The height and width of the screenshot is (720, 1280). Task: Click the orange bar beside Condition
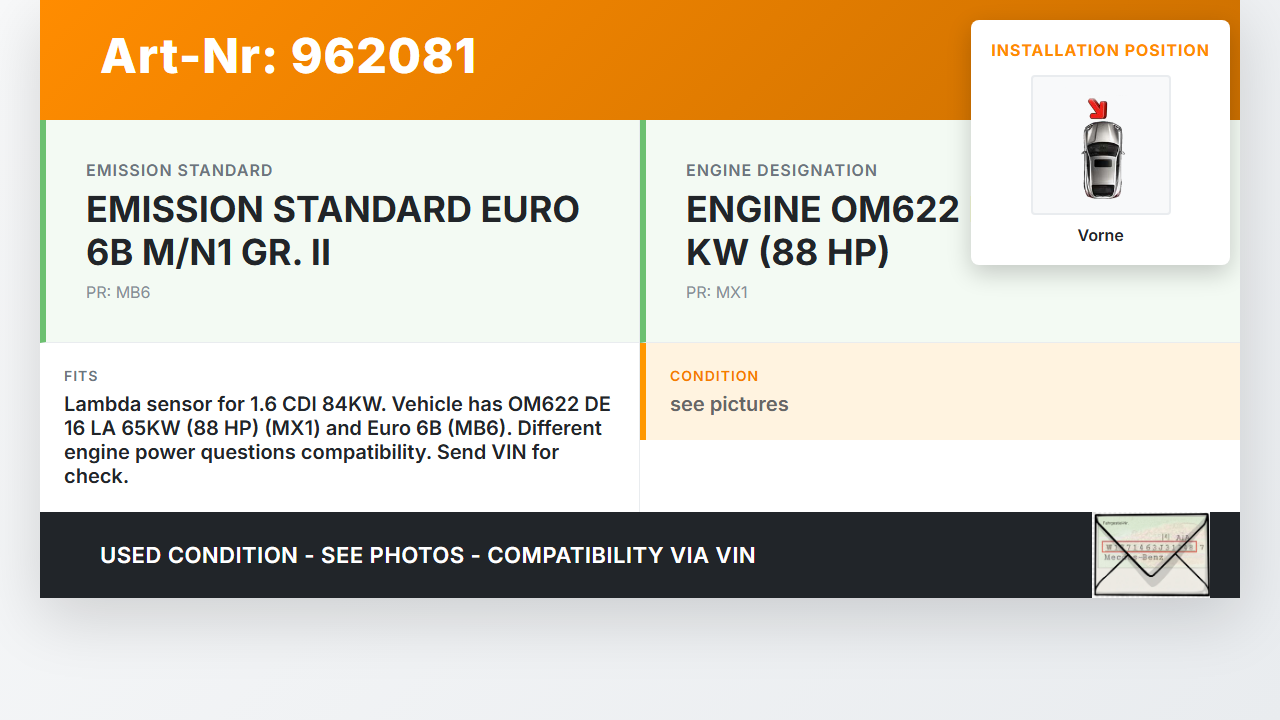(643, 391)
